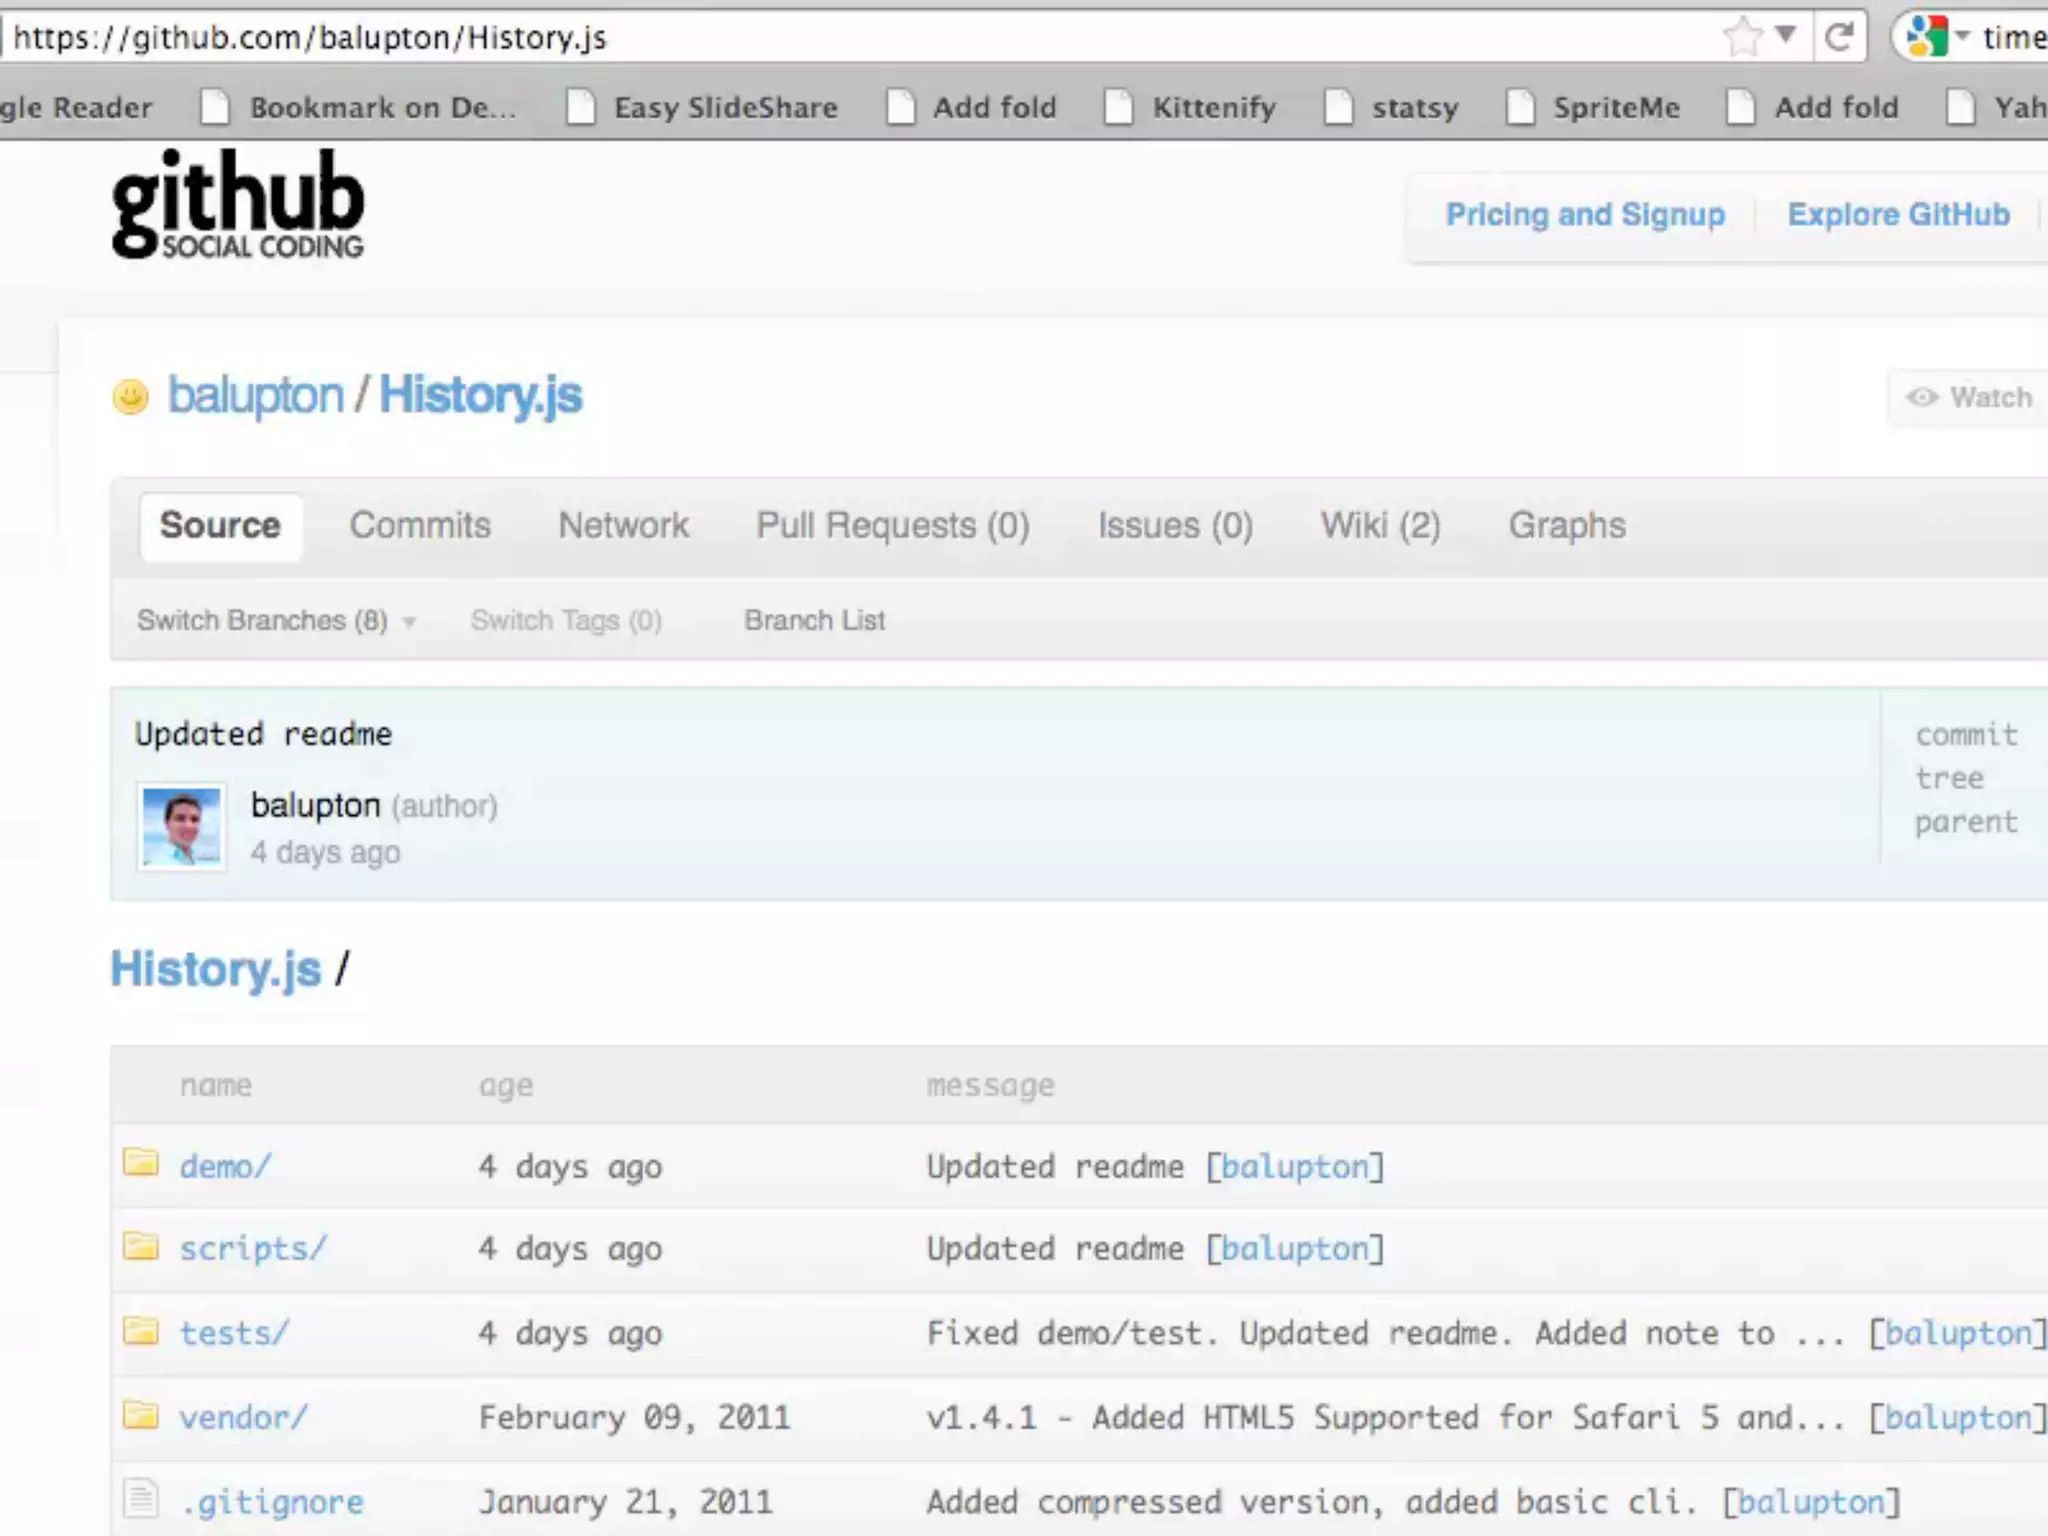Click the .gitignore file icon
The width and height of the screenshot is (2048, 1536).
141,1498
